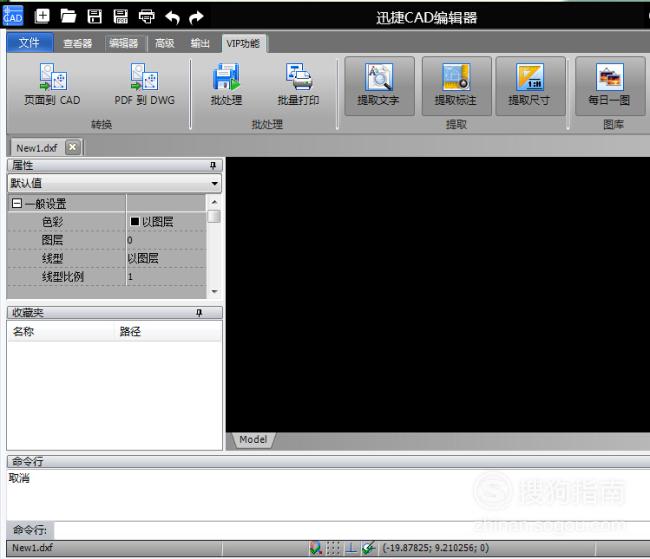The height and width of the screenshot is (559, 650).
Task: Switch to the 编辑器 tab
Action: (x=124, y=43)
